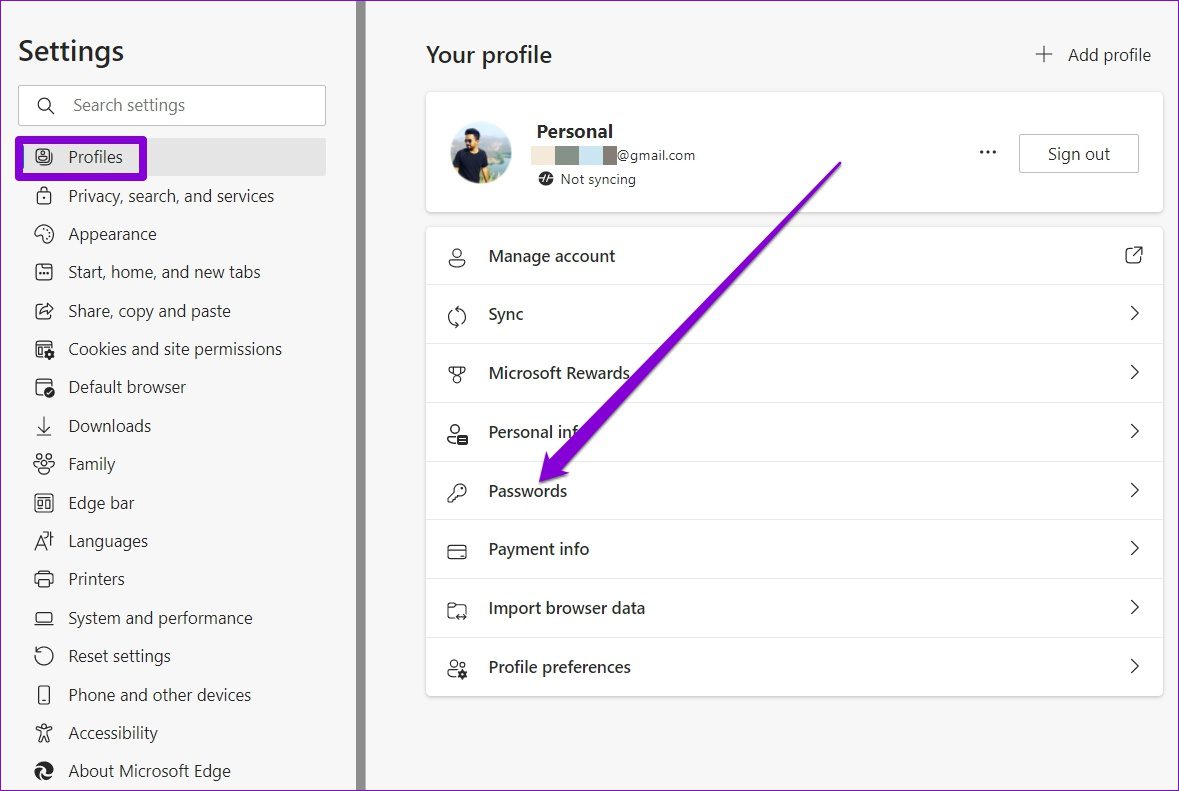Click the Appearance palette icon
The height and width of the screenshot is (791, 1179).
tap(44, 234)
